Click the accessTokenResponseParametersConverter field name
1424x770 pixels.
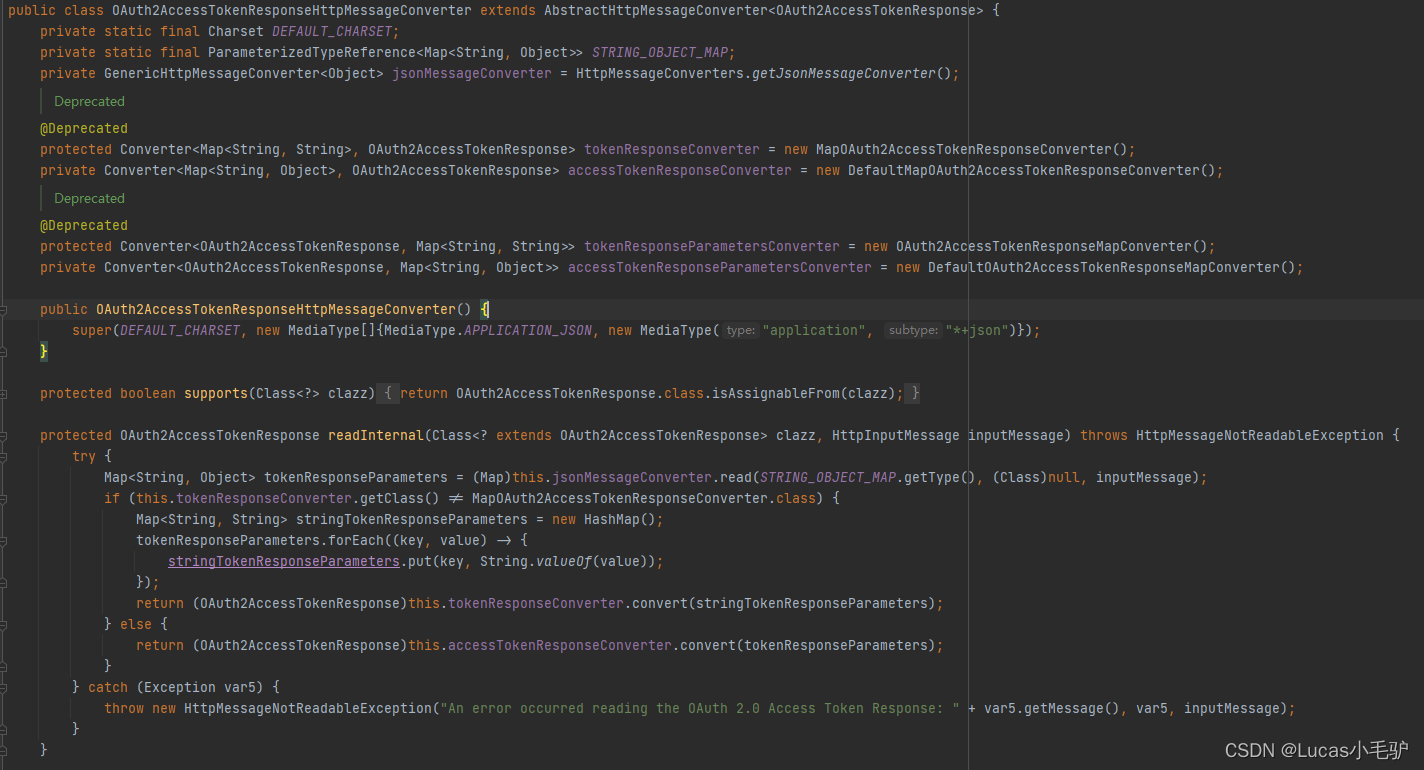[720, 268]
